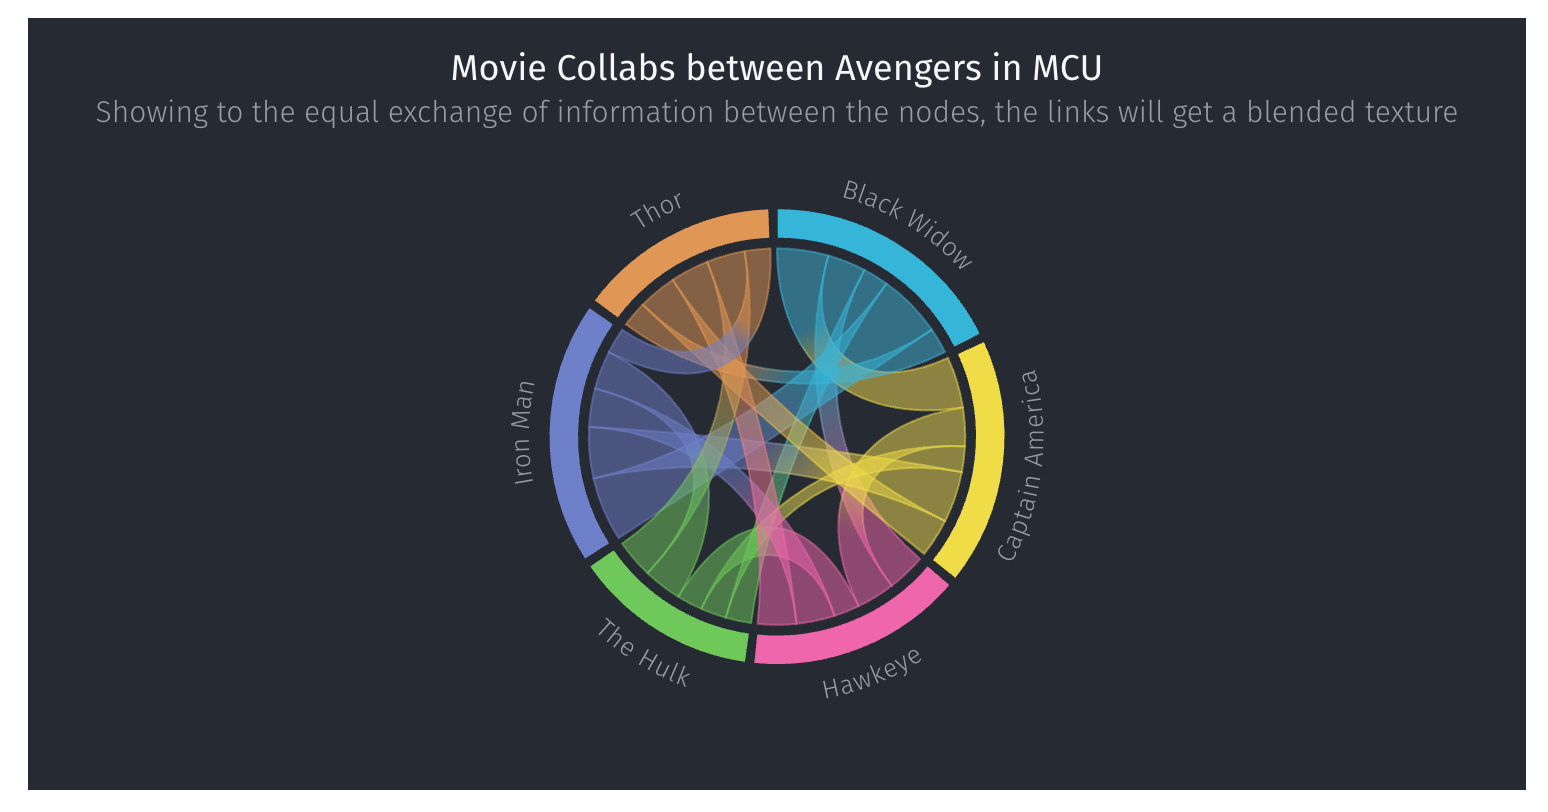
Task: Click the Iron Man text label
Action: [524, 433]
